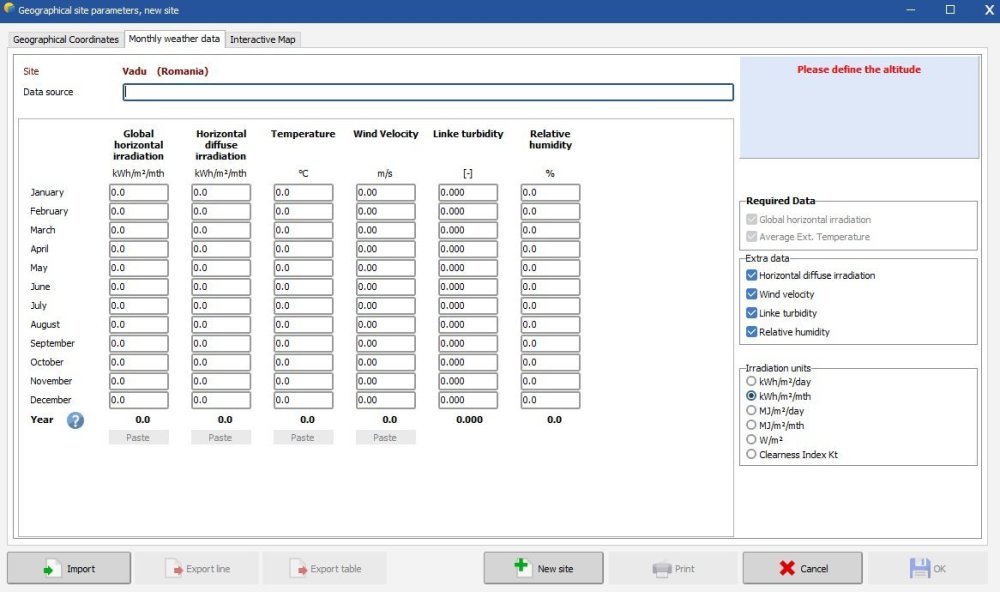Uncheck Horizontal diffuse irradiation checkbox
The width and height of the screenshot is (1000, 592).
click(752, 276)
